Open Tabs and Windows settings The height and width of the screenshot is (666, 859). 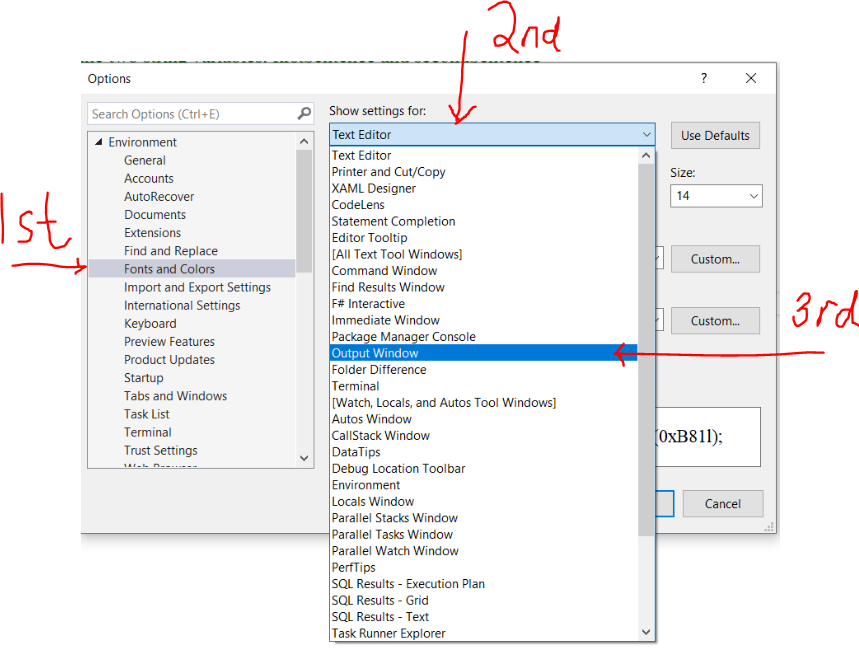point(175,395)
